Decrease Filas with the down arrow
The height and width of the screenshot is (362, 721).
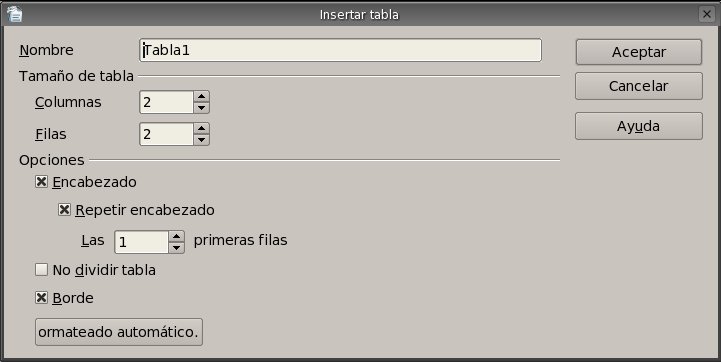(x=201, y=140)
